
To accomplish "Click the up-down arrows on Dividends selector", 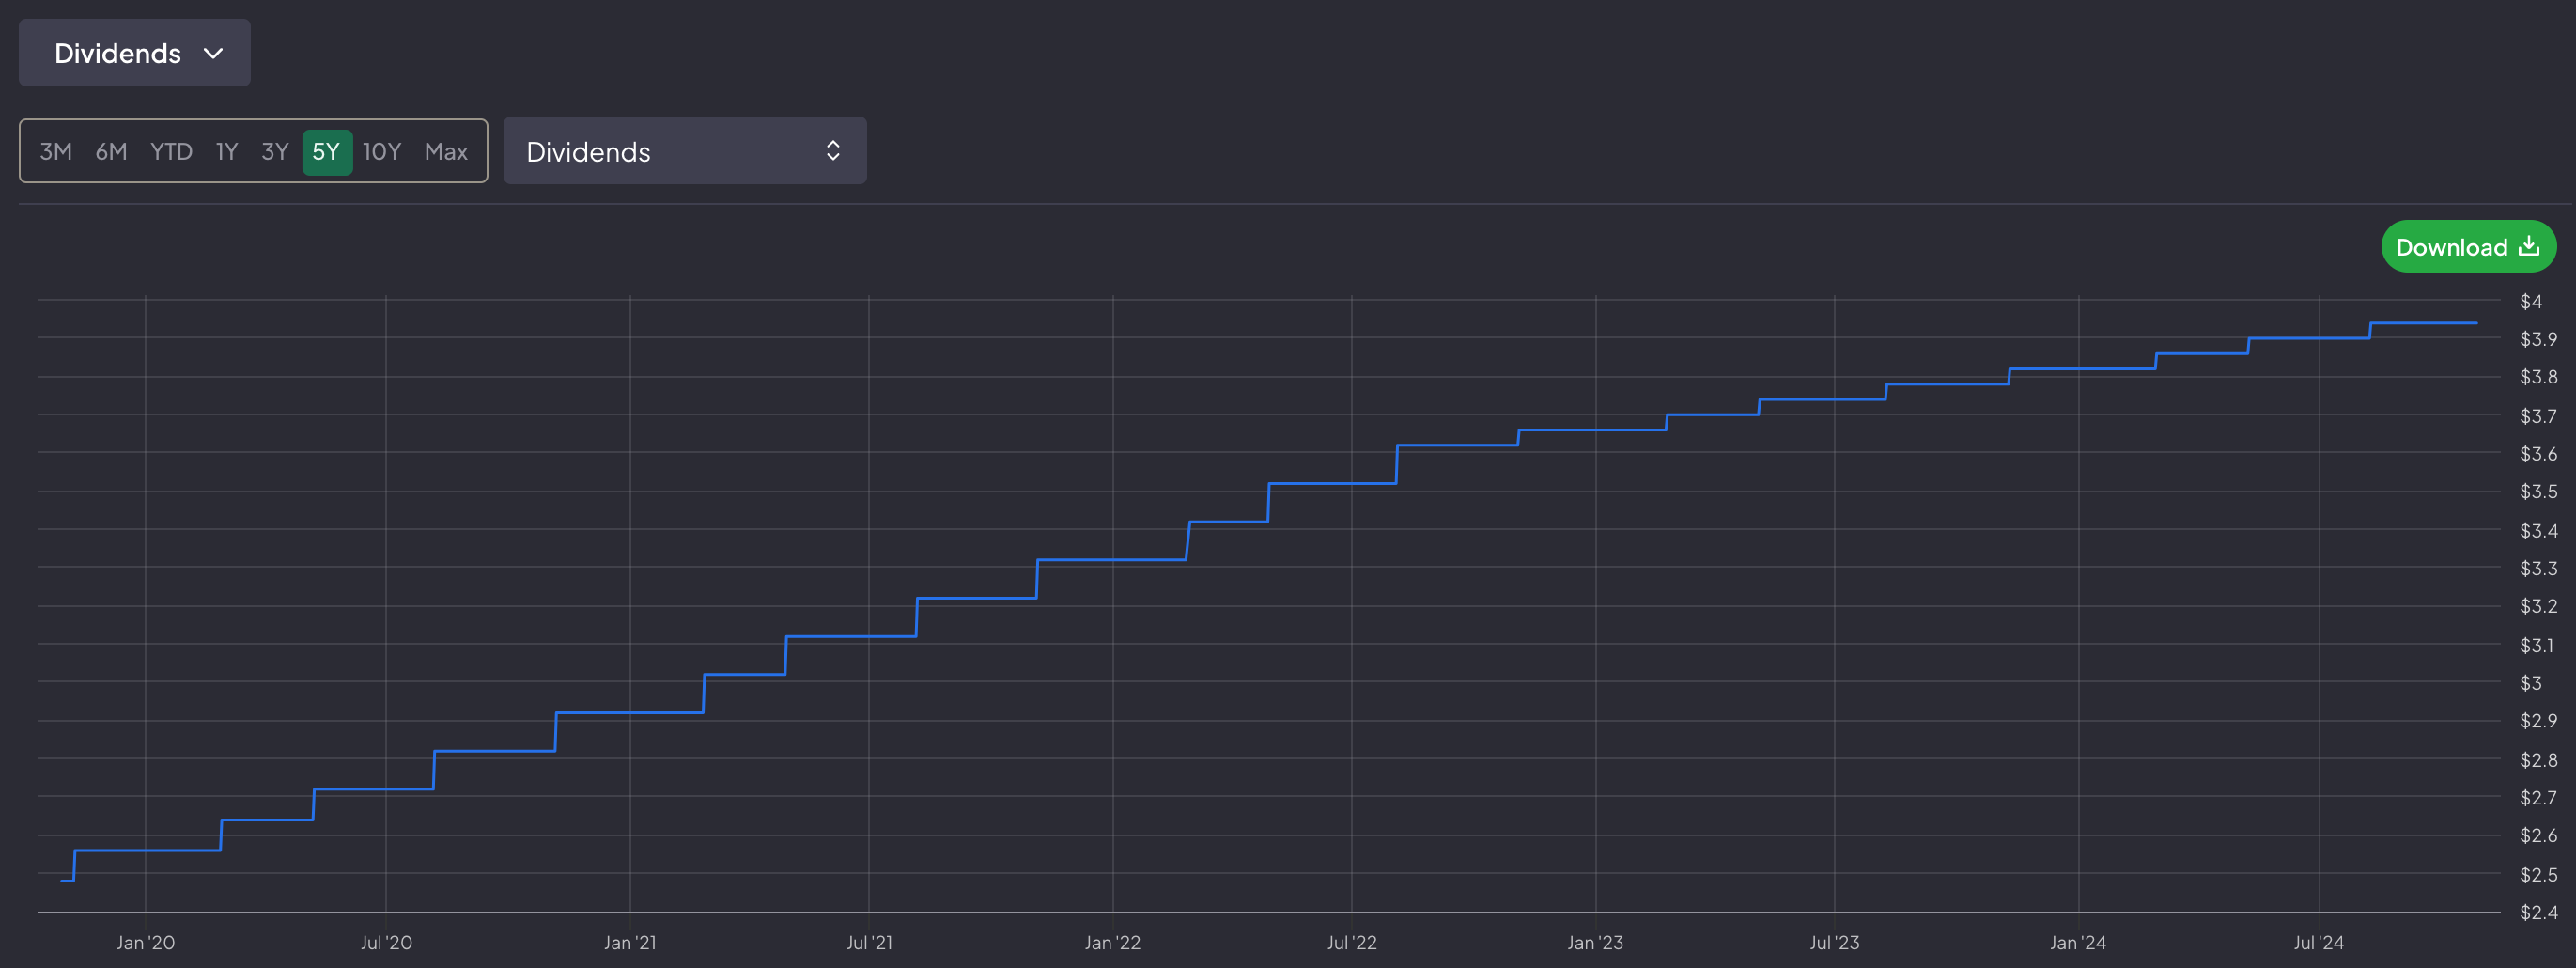I will pyautogui.click(x=833, y=151).
